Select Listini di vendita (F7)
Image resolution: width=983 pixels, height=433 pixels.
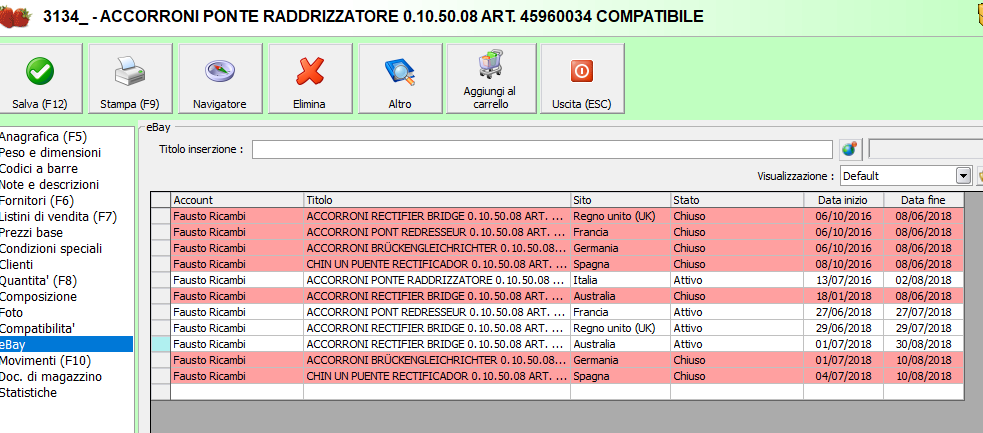coord(58,217)
